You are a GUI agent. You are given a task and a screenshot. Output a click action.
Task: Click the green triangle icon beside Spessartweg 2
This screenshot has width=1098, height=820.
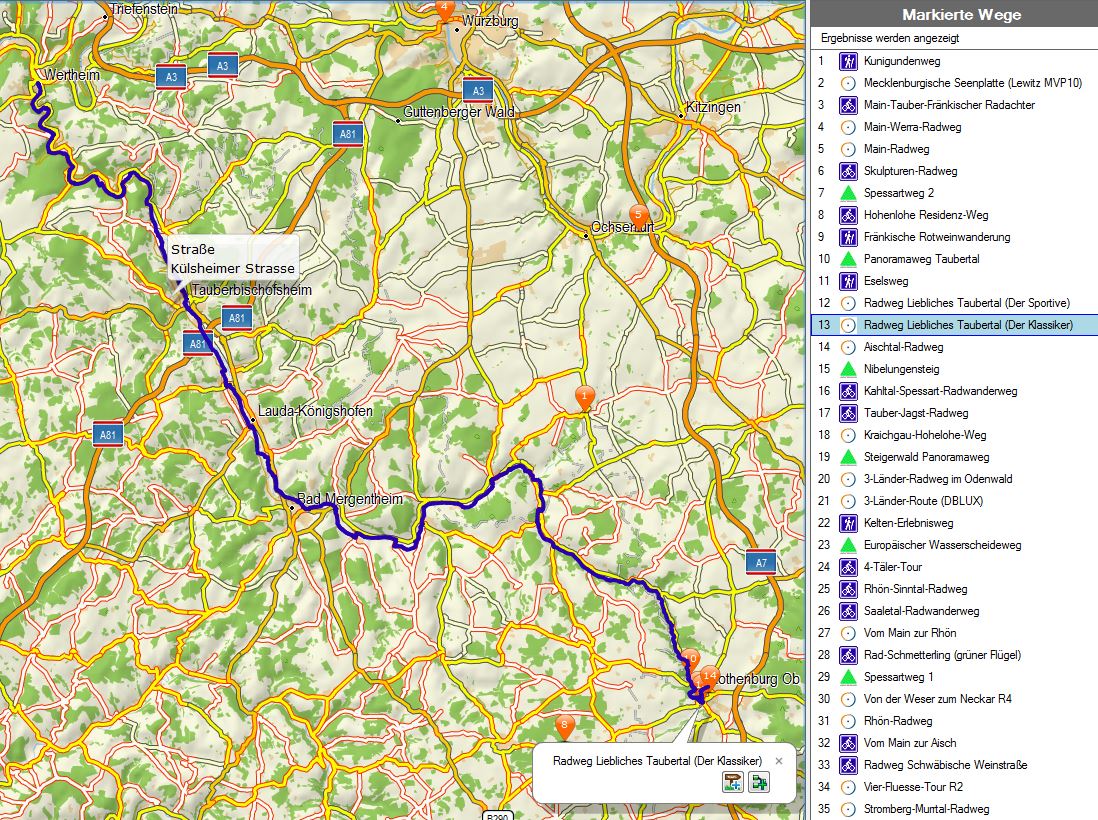[x=847, y=193]
